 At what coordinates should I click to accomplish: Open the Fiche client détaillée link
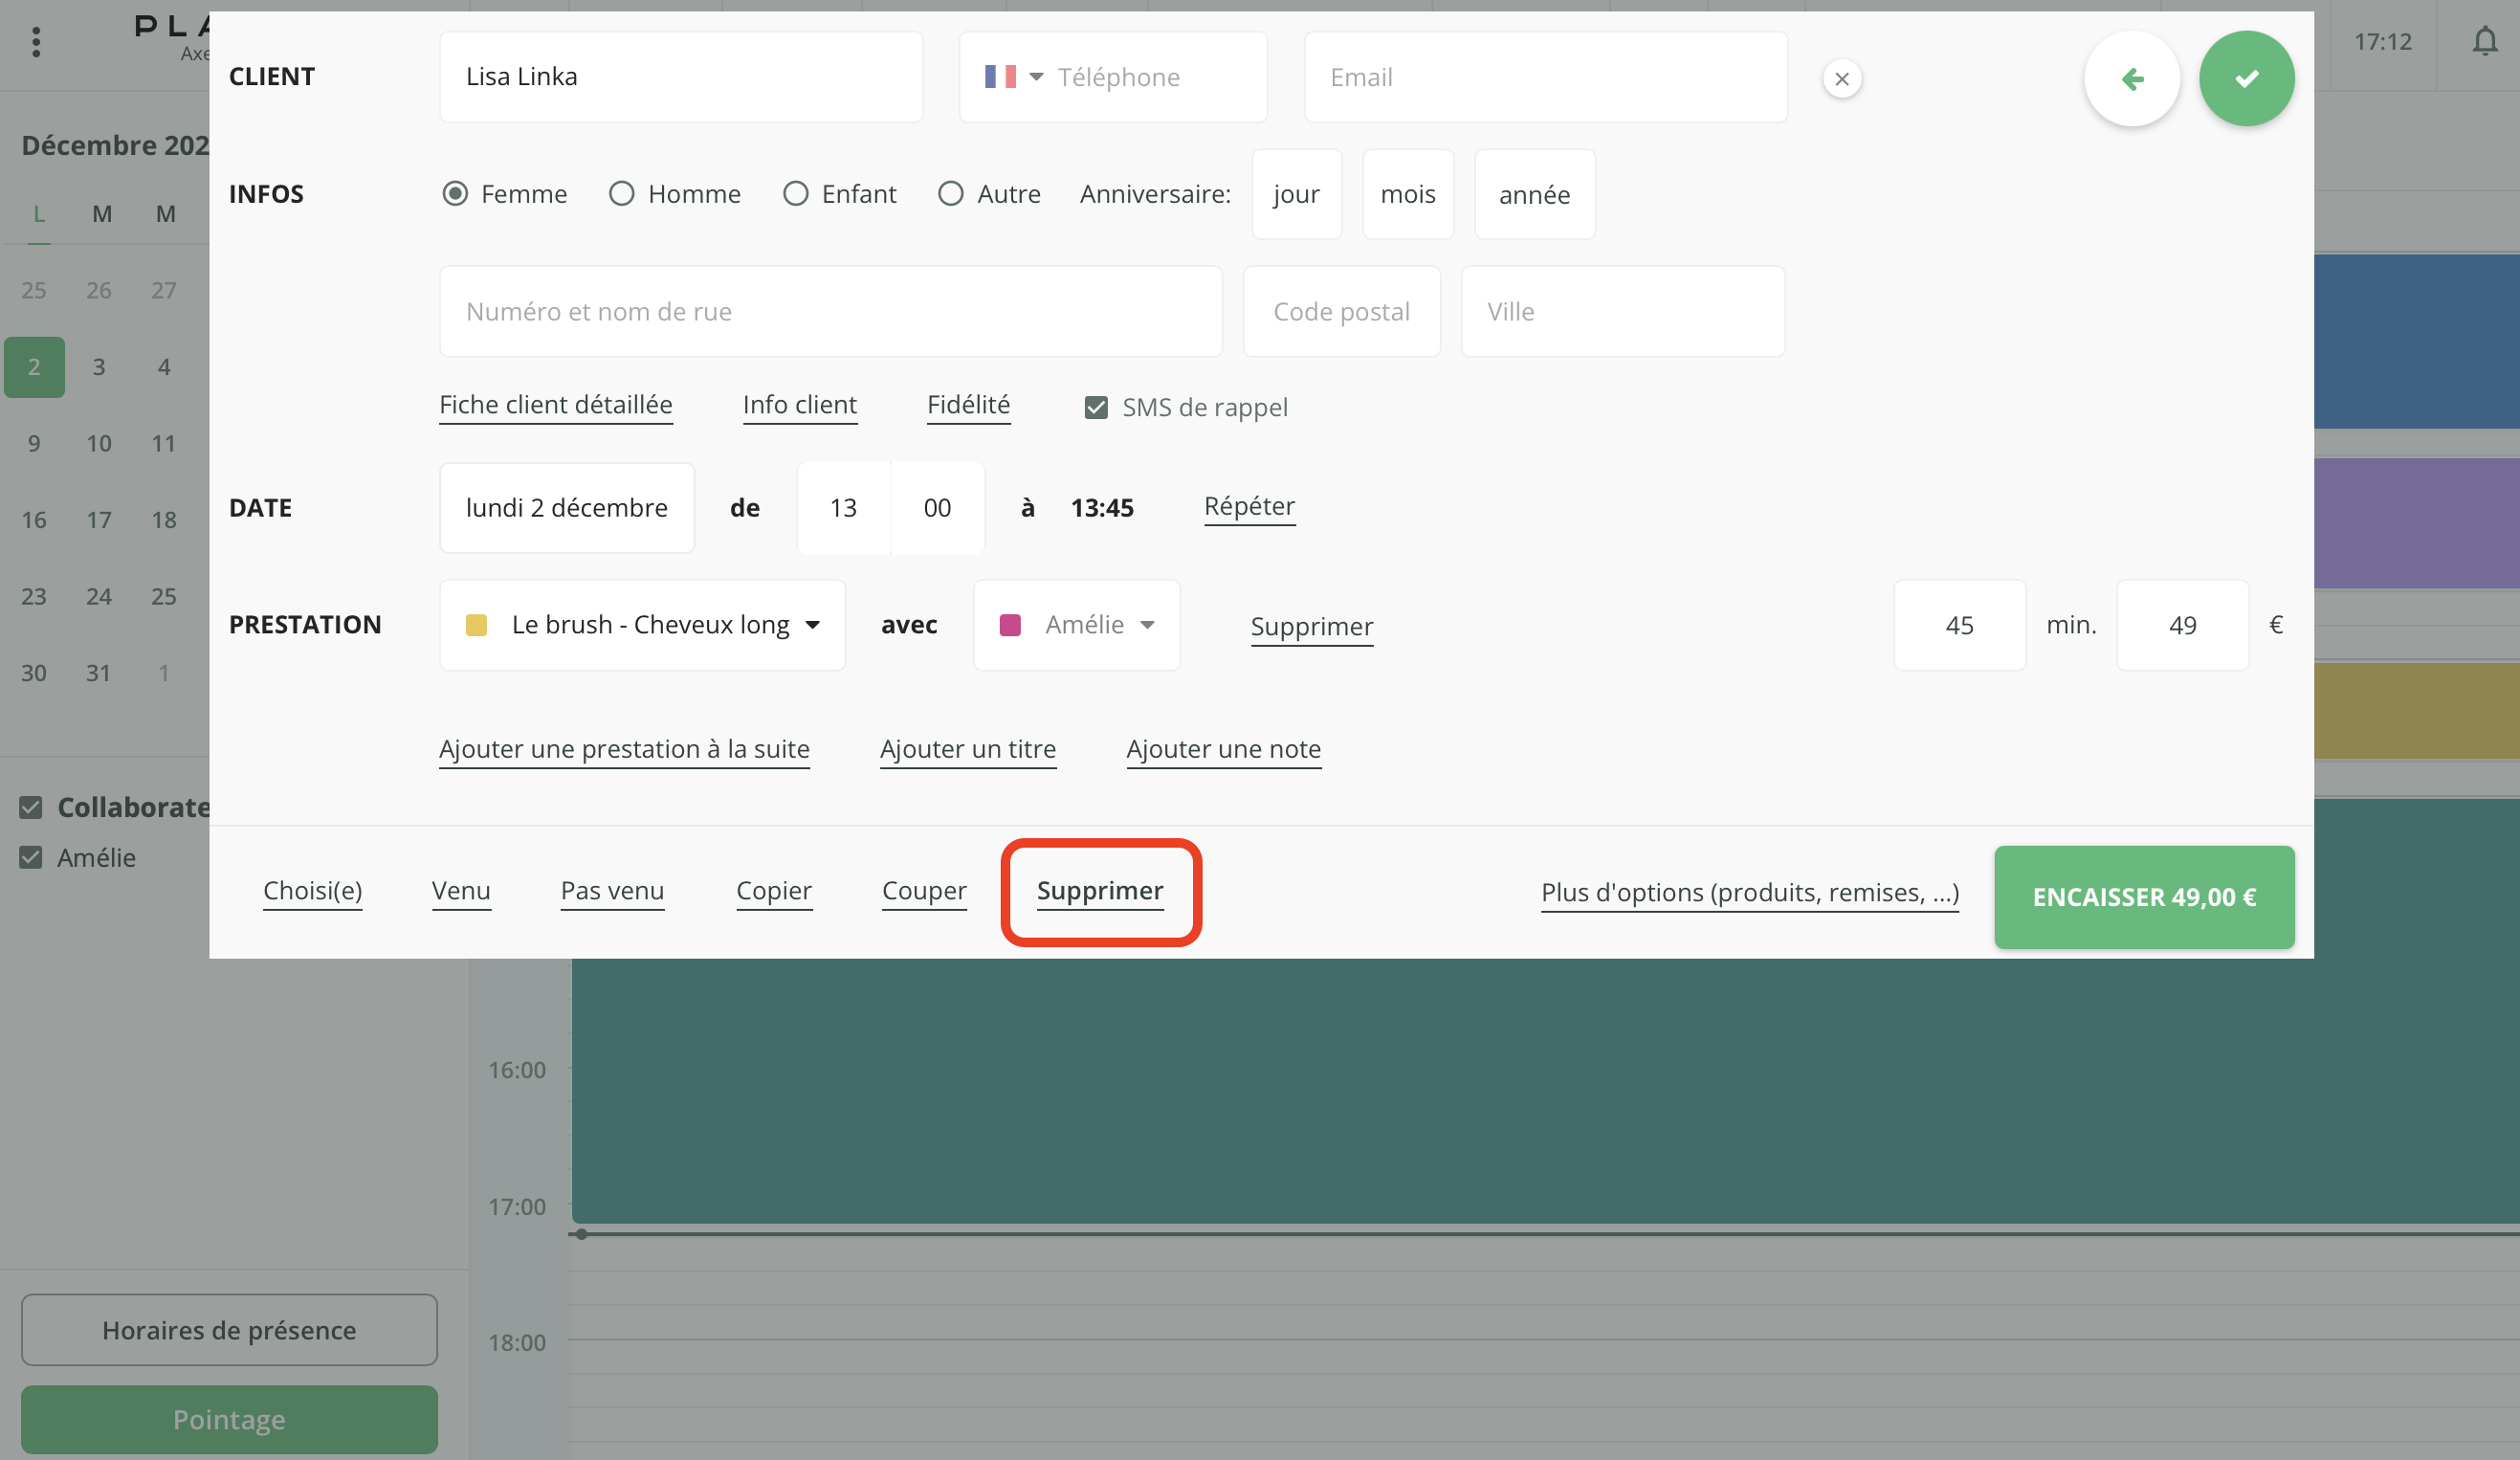tap(555, 404)
